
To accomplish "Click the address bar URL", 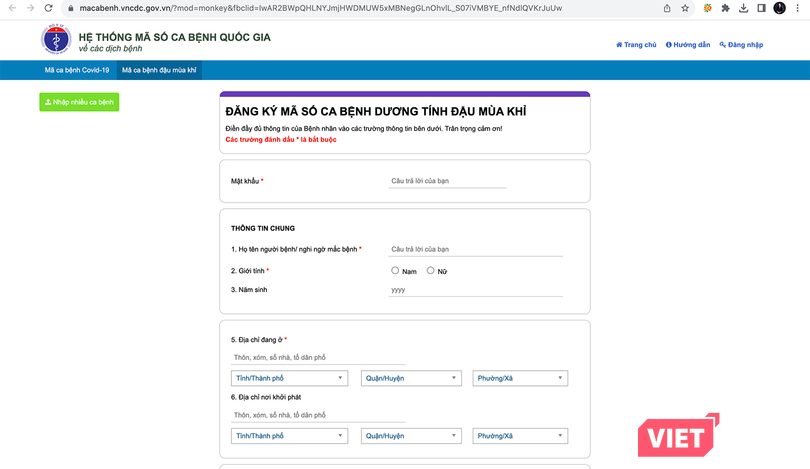I will (x=320, y=8).
